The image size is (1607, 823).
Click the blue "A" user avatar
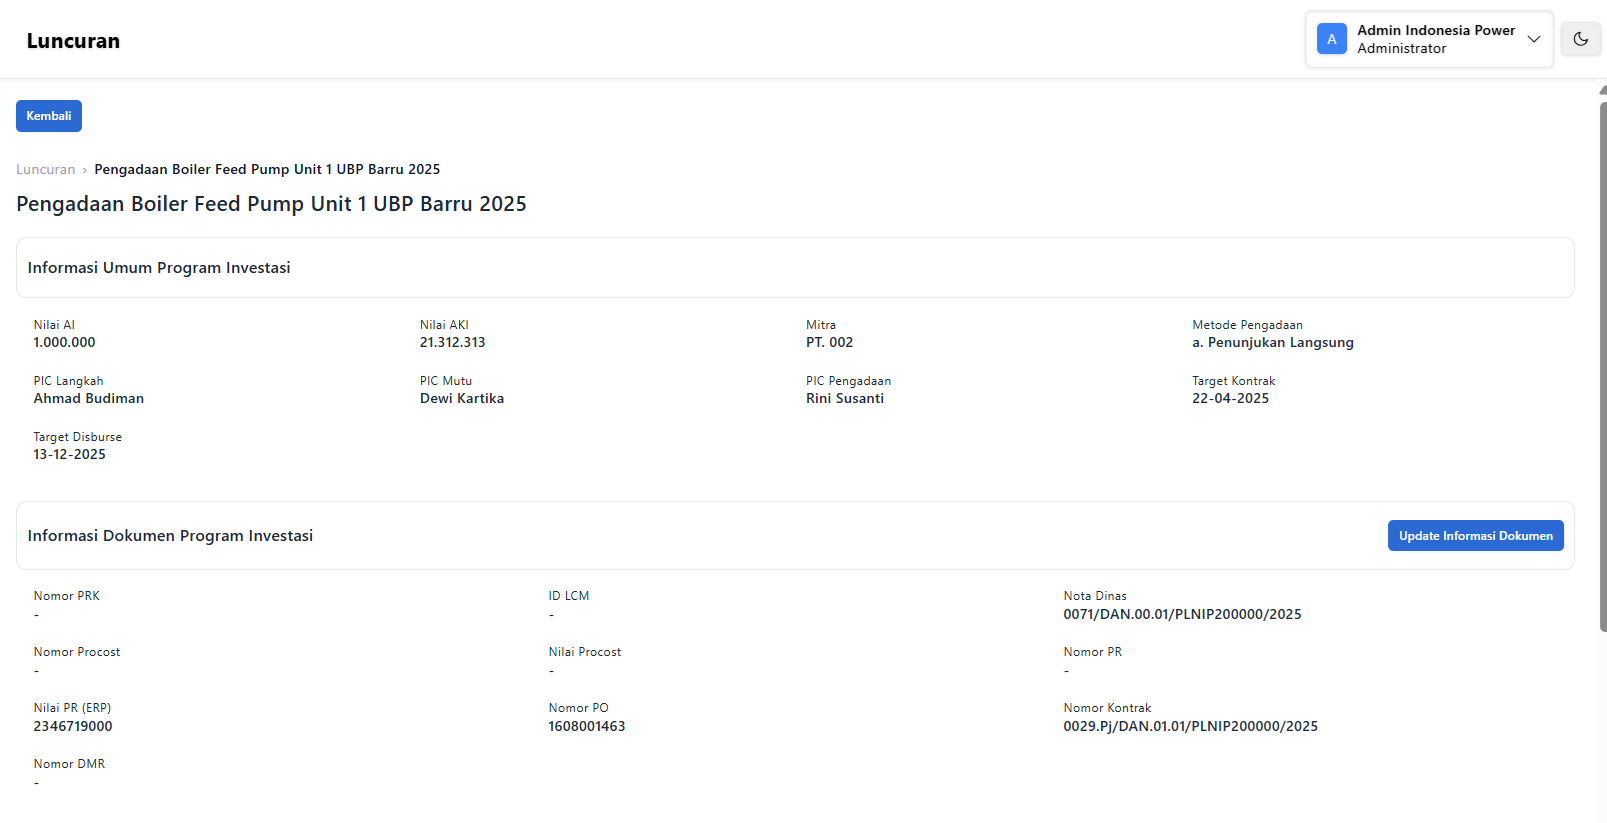(1331, 39)
